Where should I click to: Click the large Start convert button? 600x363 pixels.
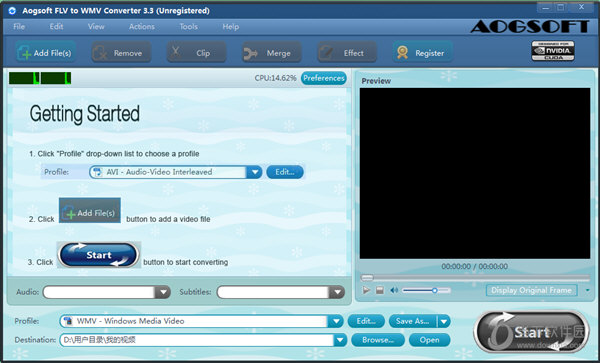[x=531, y=332]
